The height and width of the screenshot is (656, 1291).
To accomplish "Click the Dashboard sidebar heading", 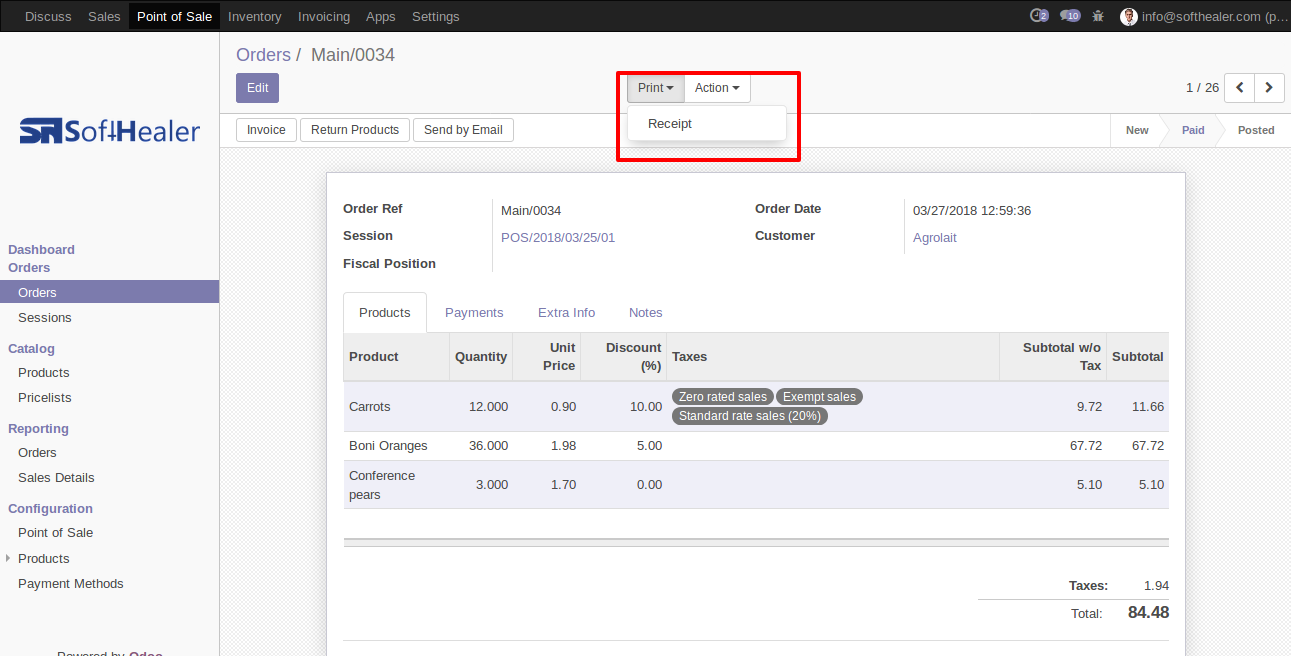I will (41, 250).
